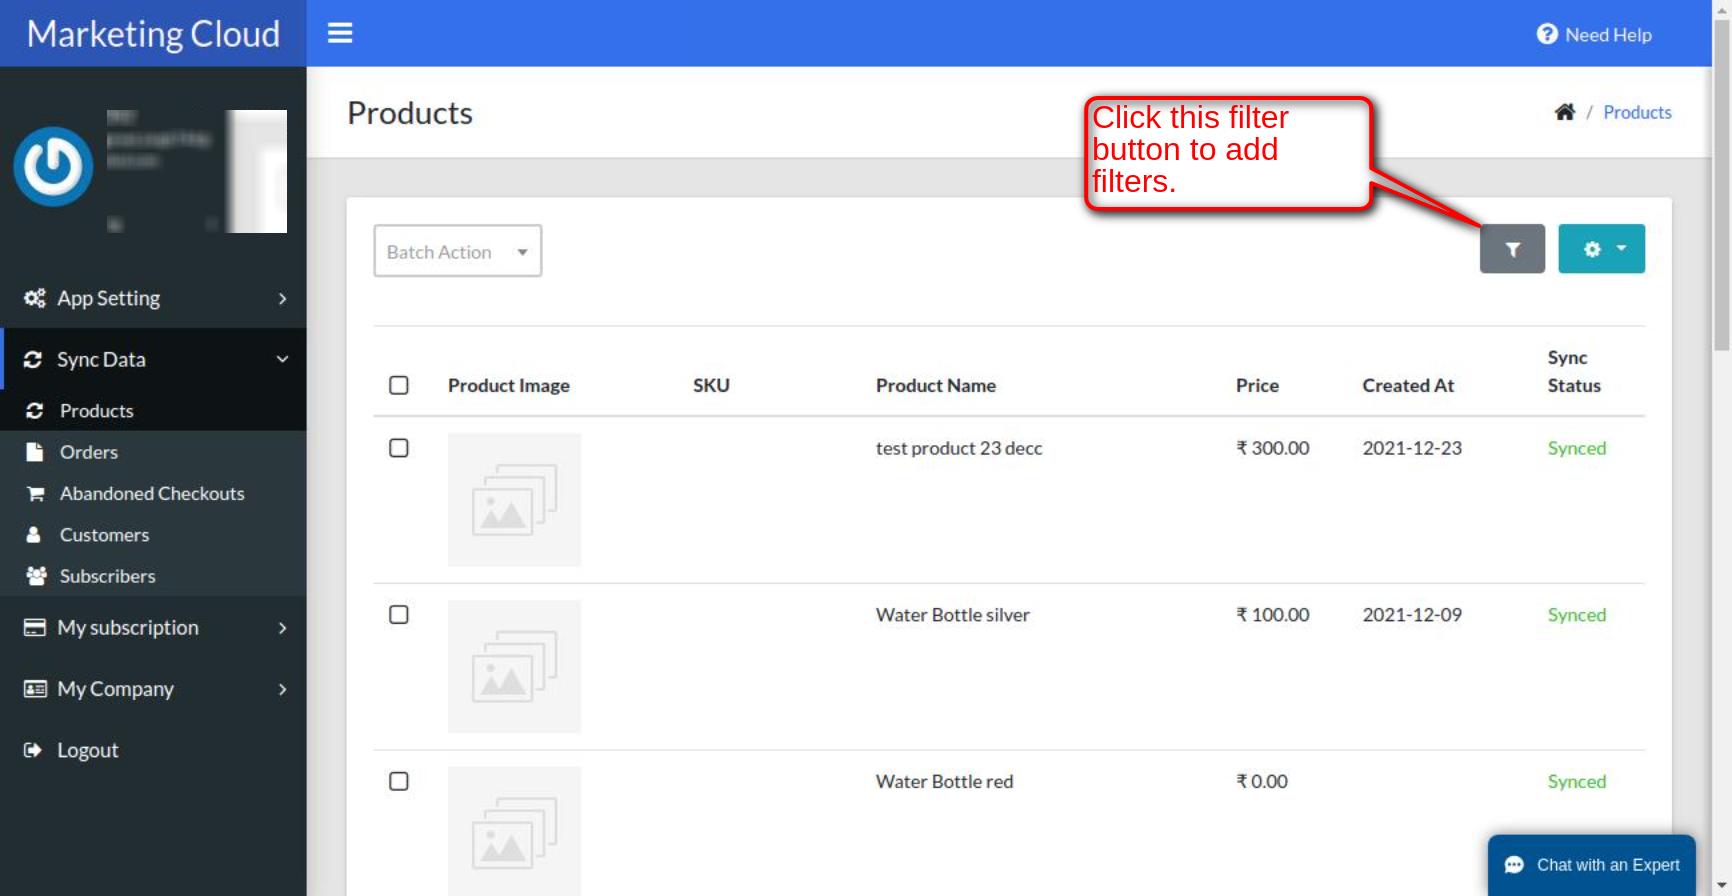Click the Product Name column header
1732x896 pixels.
(936, 385)
